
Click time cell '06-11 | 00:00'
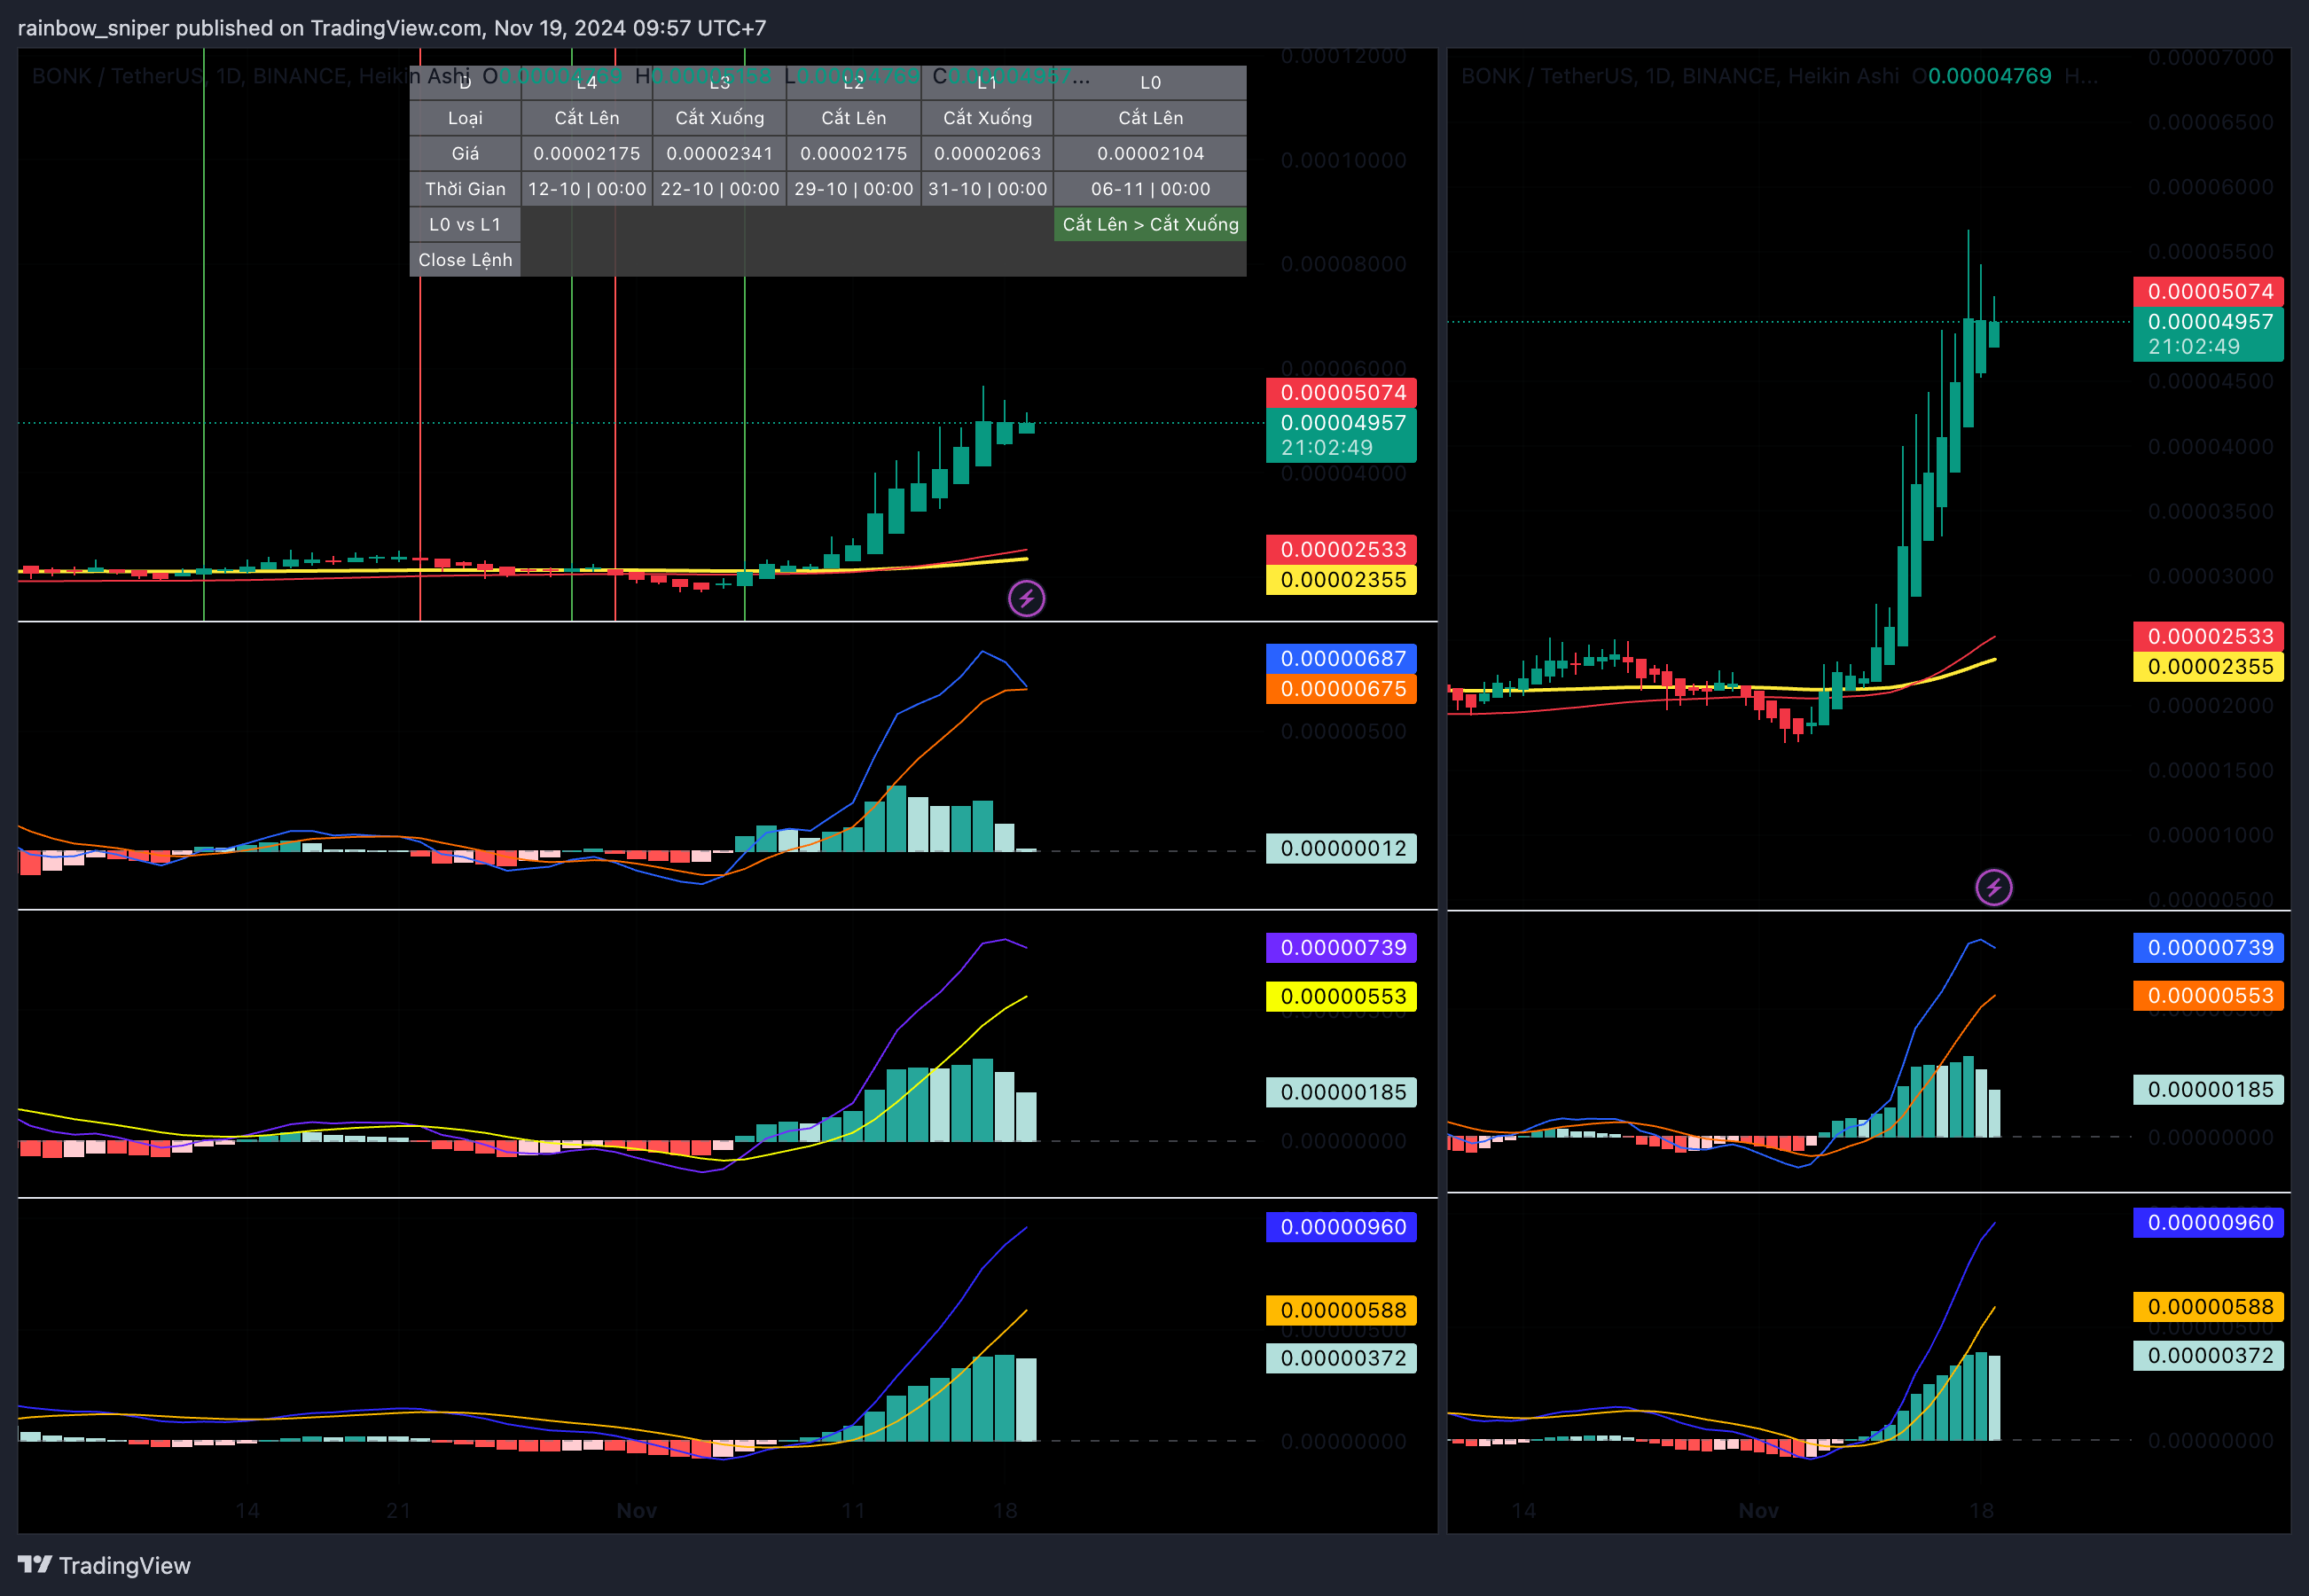(x=1150, y=189)
